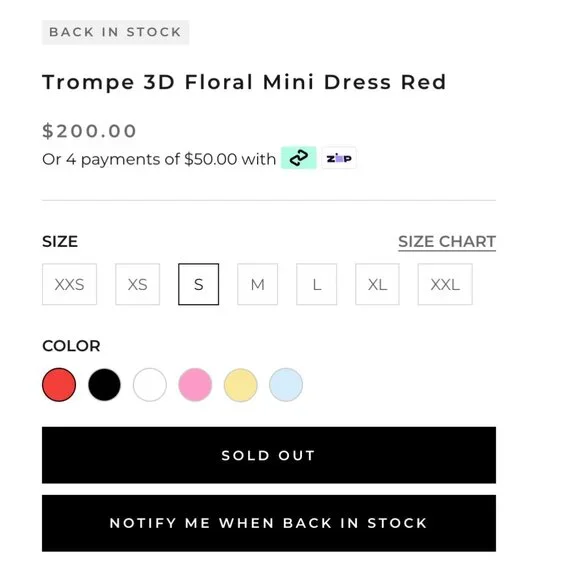Click the Afterpay payment icon

299,158
